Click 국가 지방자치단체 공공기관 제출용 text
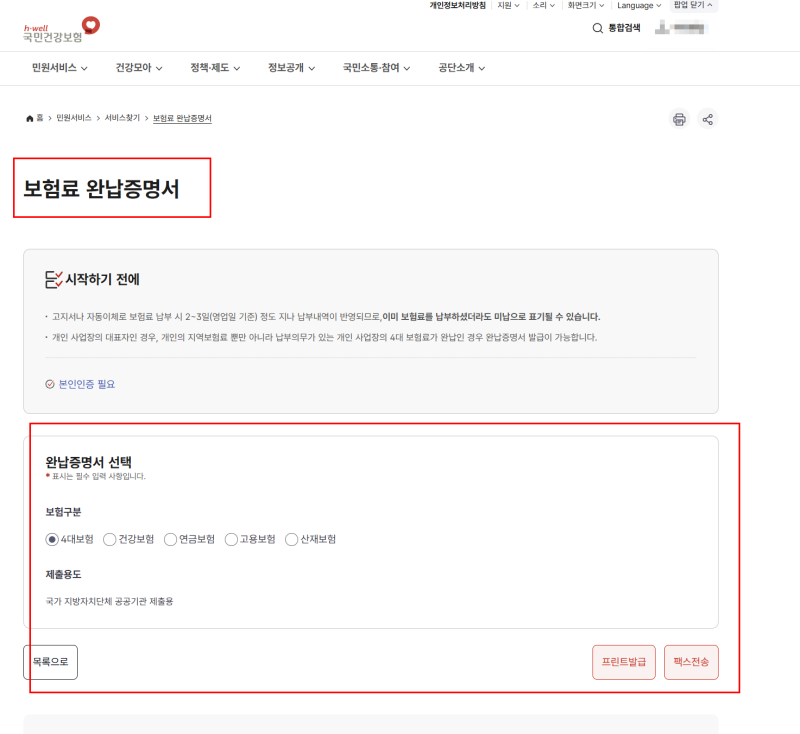This screenshot has width=800, height=734. [x=109, y=601]
